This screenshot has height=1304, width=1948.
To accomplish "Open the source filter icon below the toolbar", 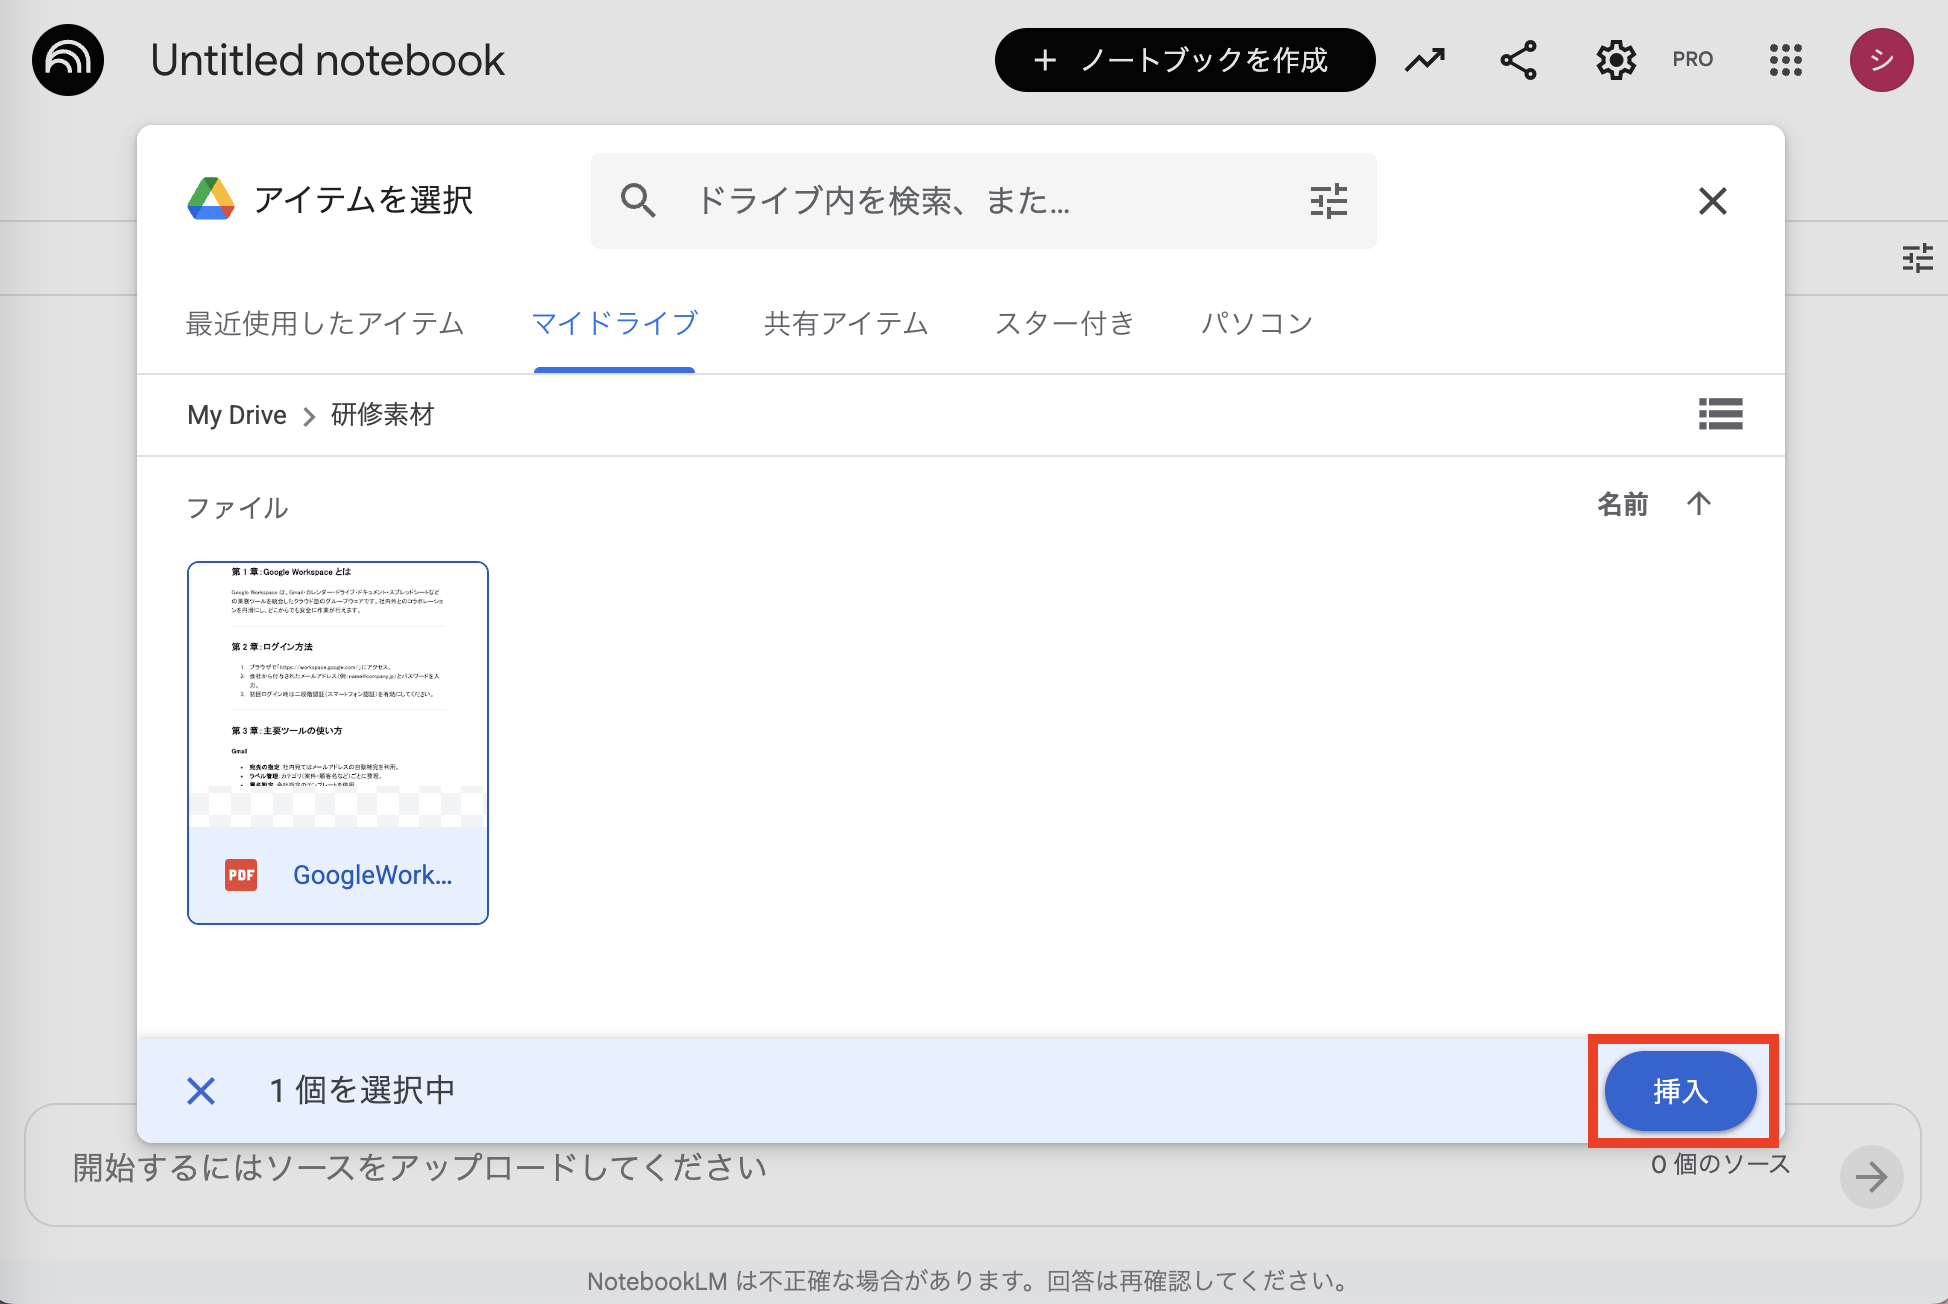I will [1917, 257].
